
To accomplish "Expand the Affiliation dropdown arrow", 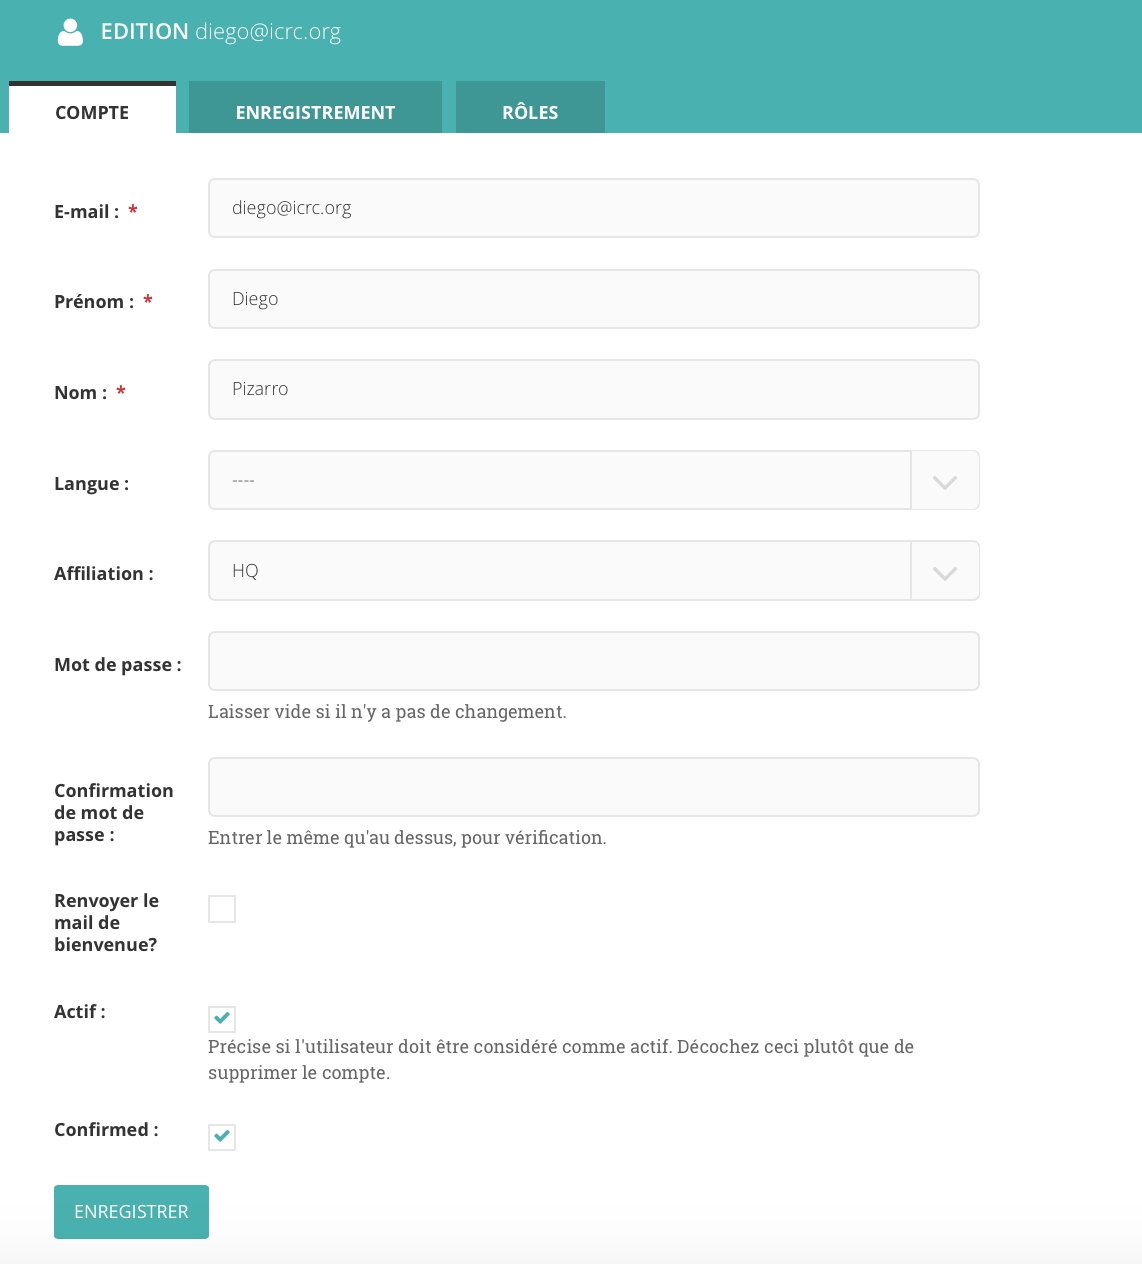I will pyautogui.click(x=944, y=572).
